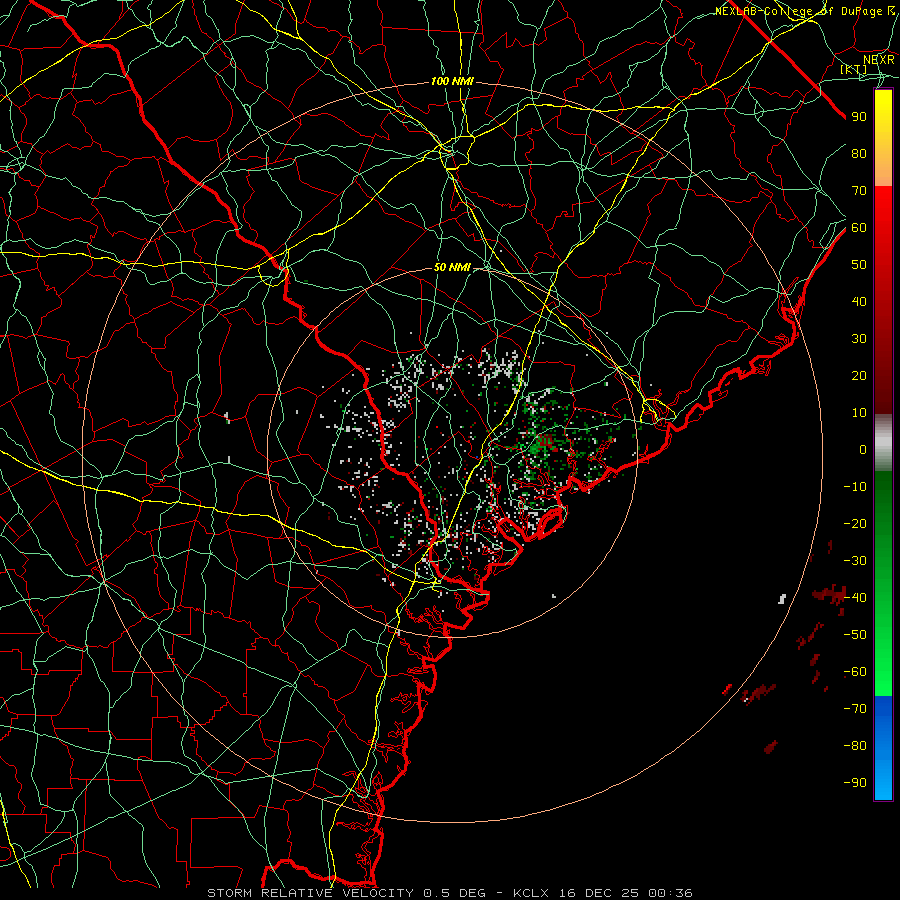
Task: Click the [KT] units label
Action: tap(854, 69)
